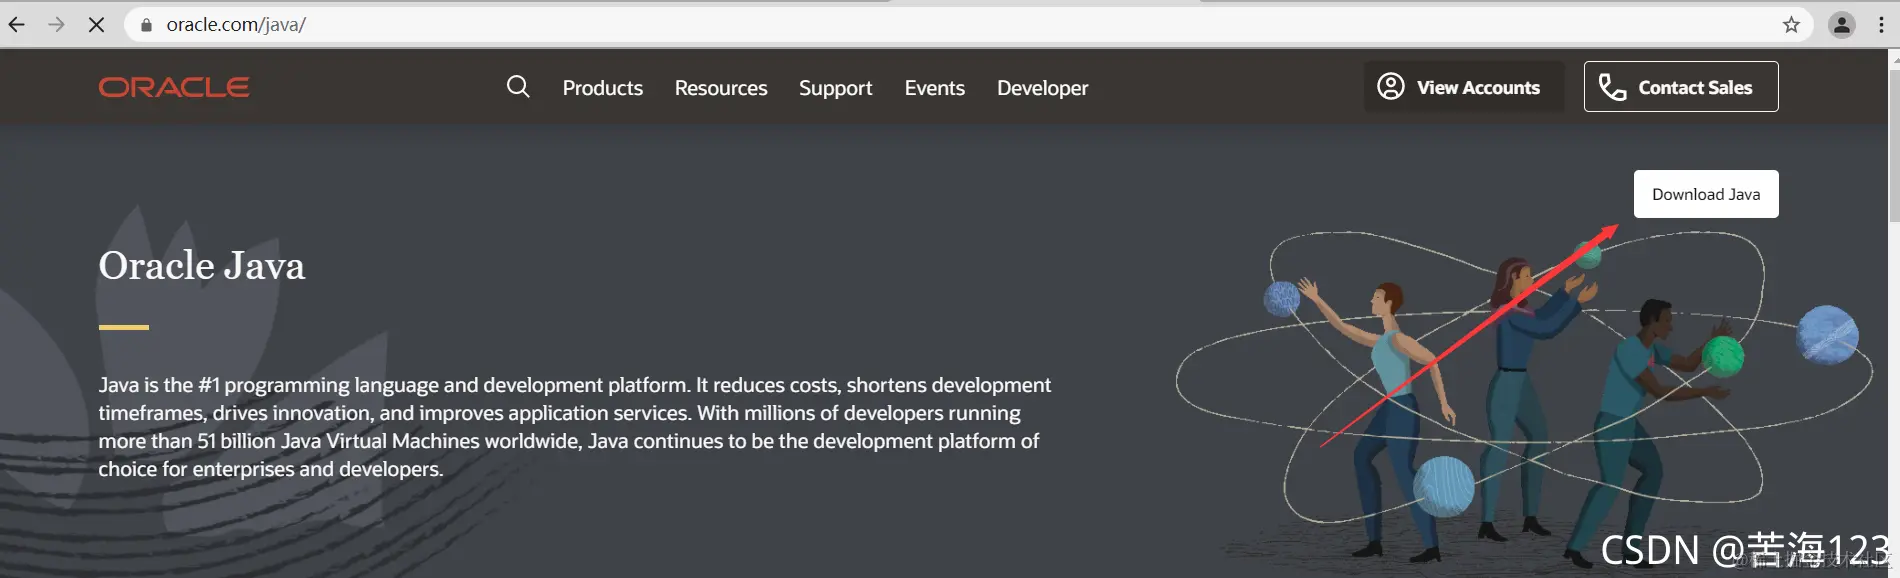Click the page vertical scrollbar thumb
This screenshot has width=1900, height=578.
1894,145
